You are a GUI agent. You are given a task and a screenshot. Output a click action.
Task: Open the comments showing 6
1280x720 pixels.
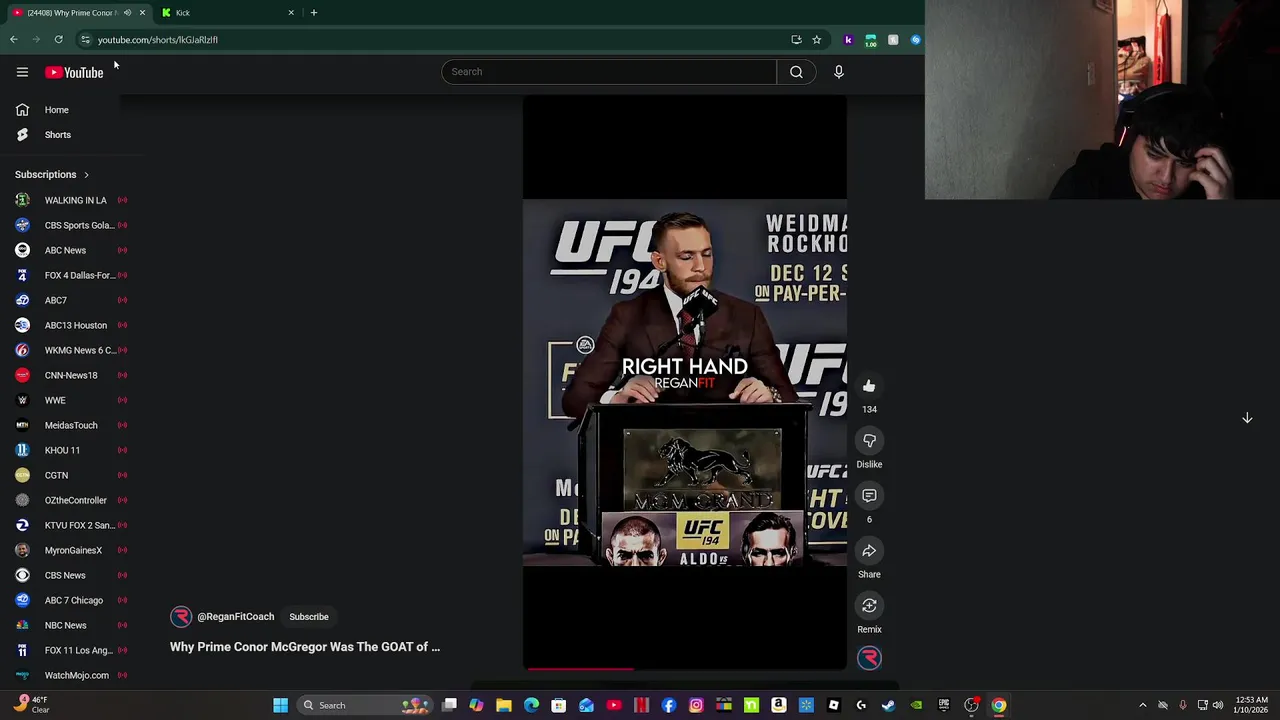pos(869,496)
